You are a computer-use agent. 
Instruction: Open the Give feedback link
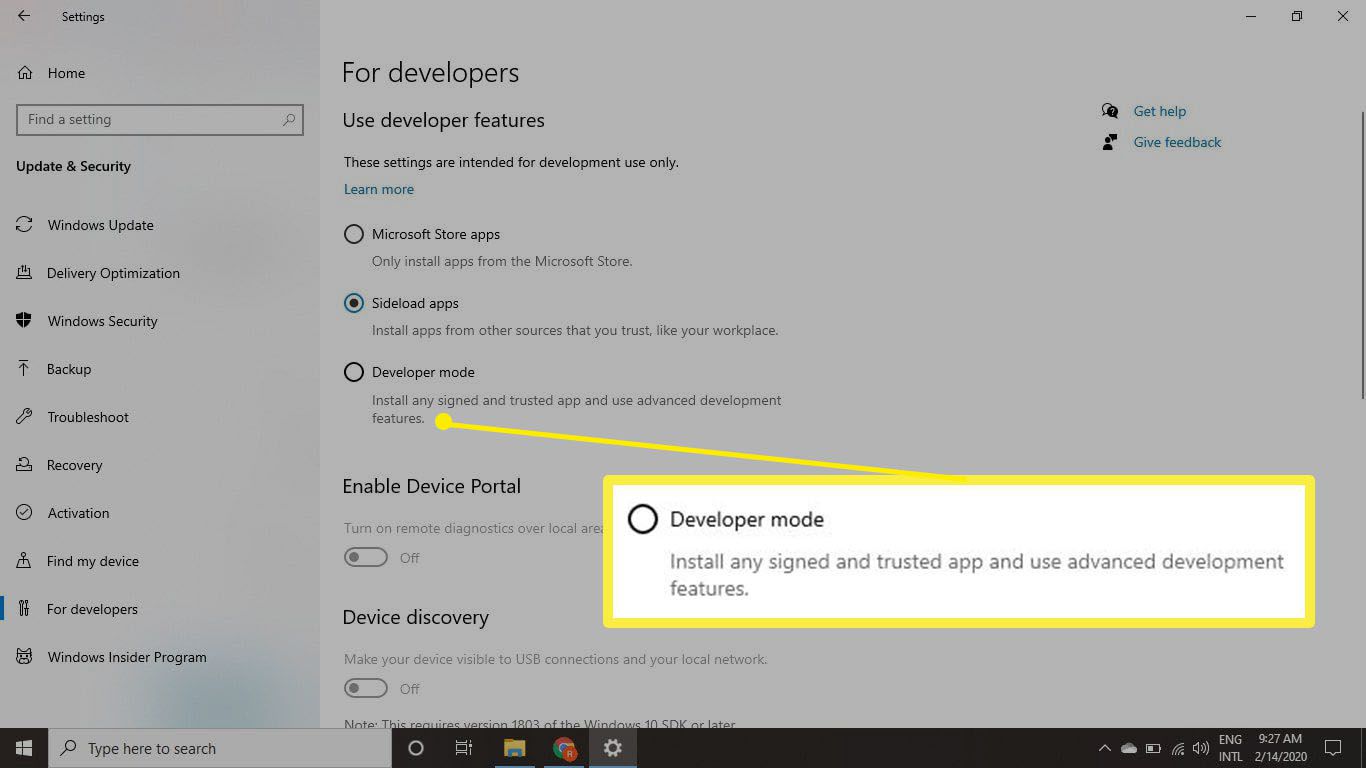tap(1177, 142)
